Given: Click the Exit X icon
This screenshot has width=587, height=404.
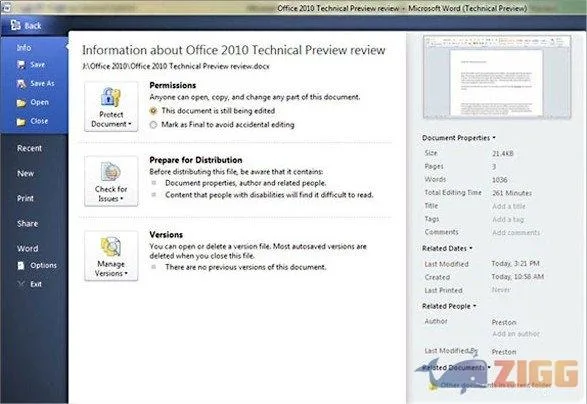Looking at the screenshot, I should coord(21,284).
